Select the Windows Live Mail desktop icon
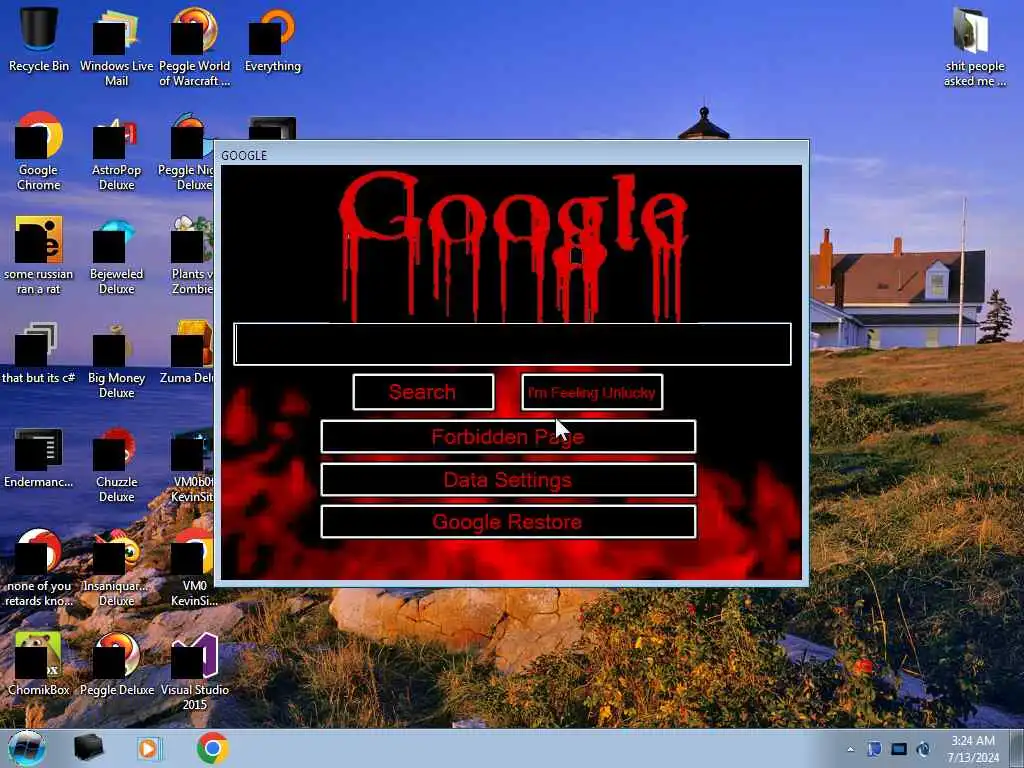The width and height of the screenshot is (1024, 768). [116, 47]
